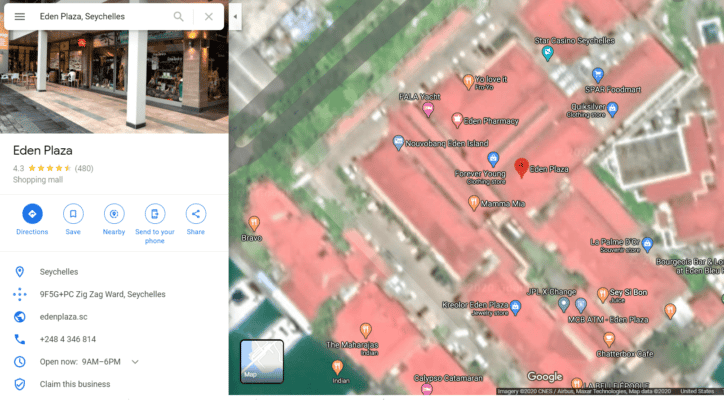Screen dimensions: 724x400
Task: Select Eden Pharmacy marker
Action: (457, 120)
